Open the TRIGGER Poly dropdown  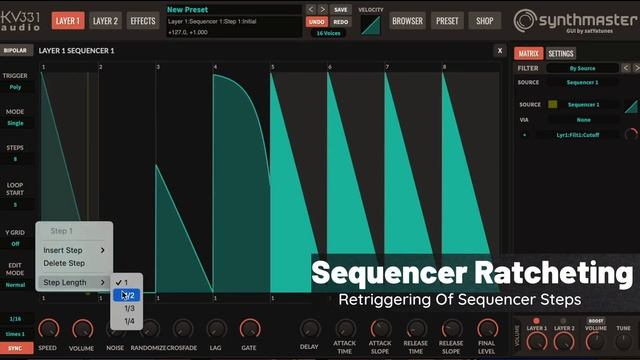16,87
